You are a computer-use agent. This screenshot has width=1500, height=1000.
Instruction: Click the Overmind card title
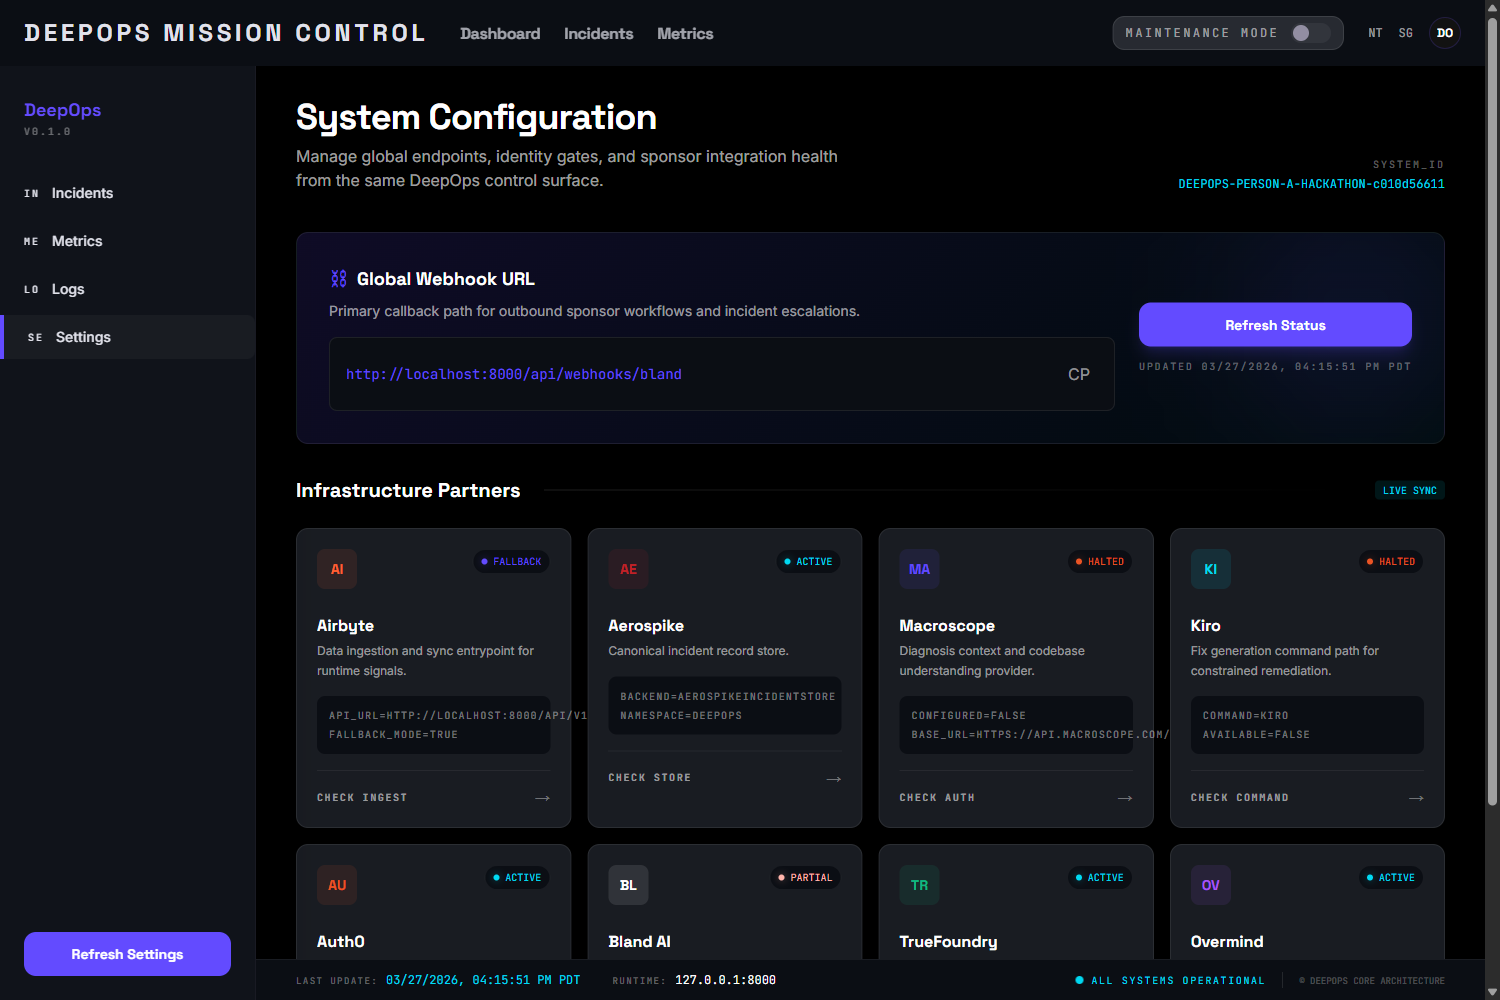(1227, 942)
